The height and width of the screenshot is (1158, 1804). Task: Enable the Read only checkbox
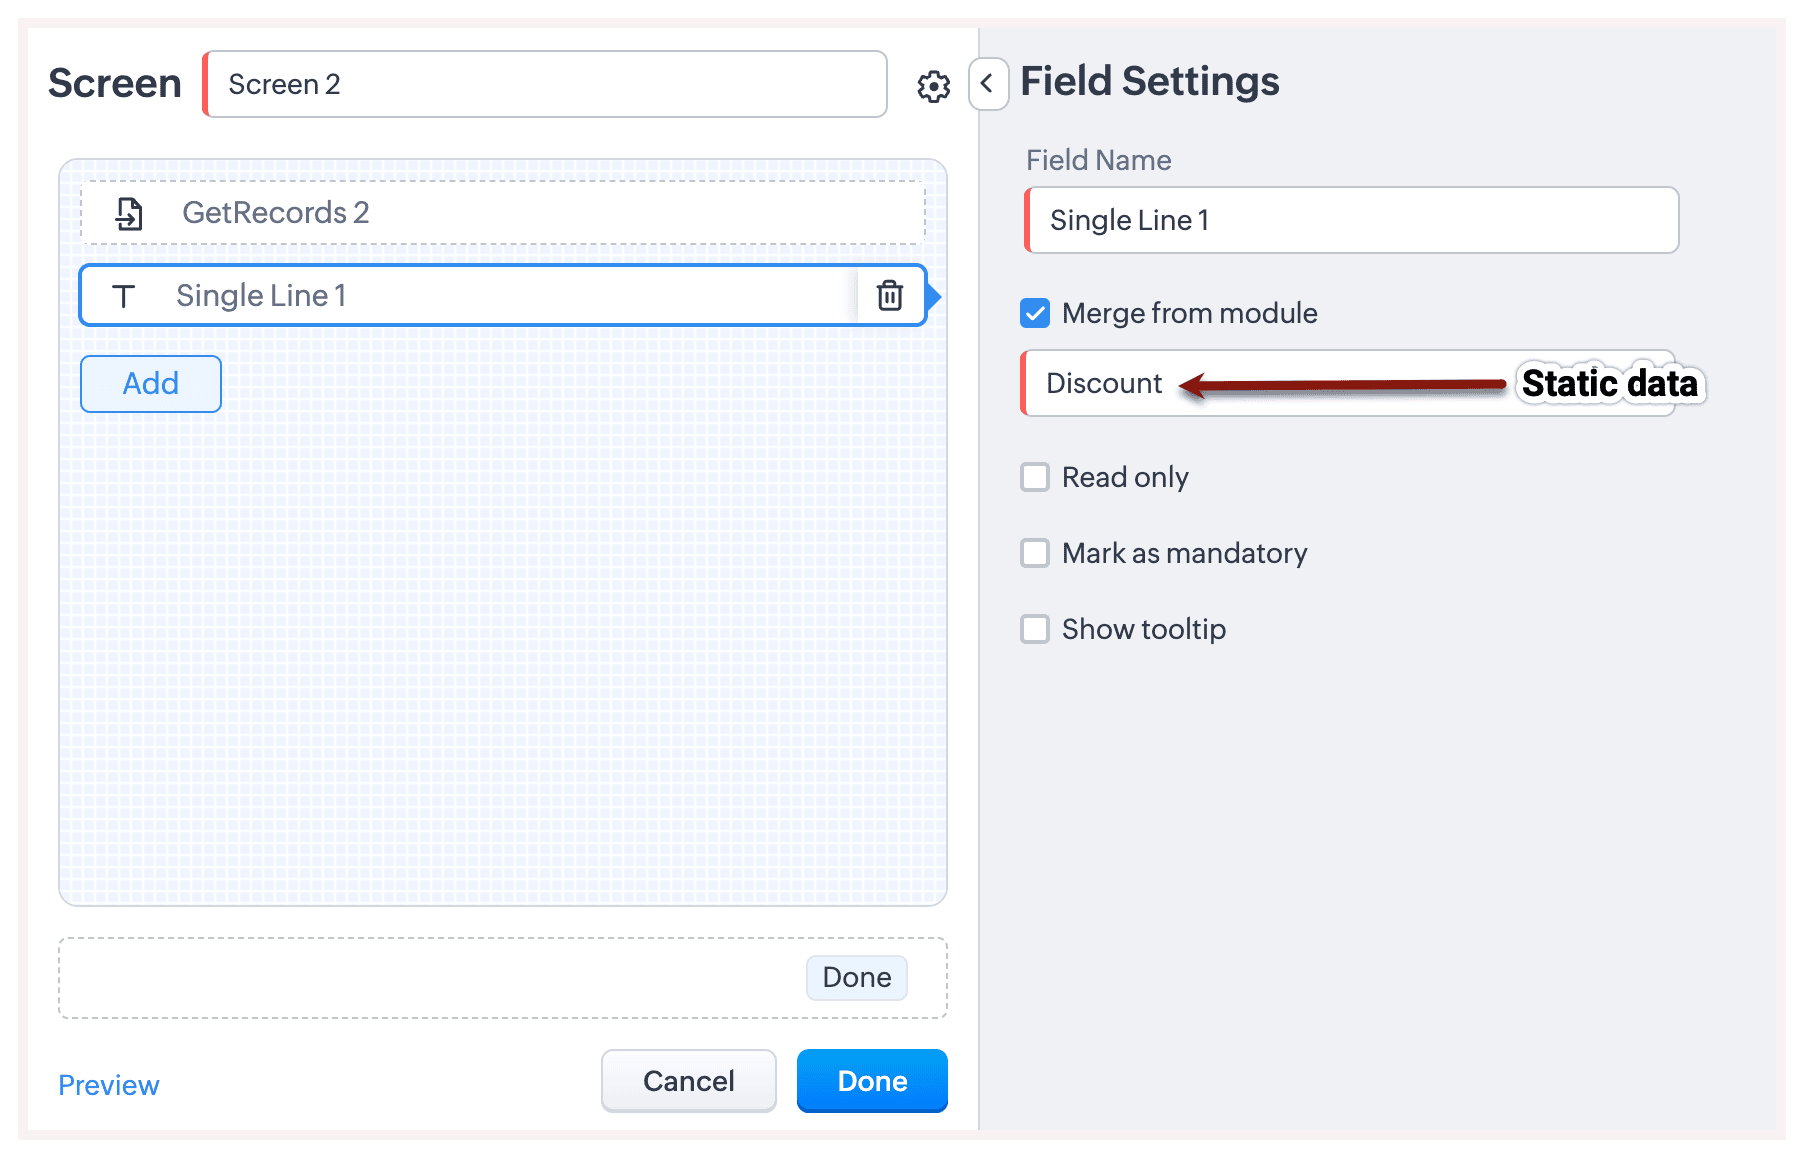1035,477
